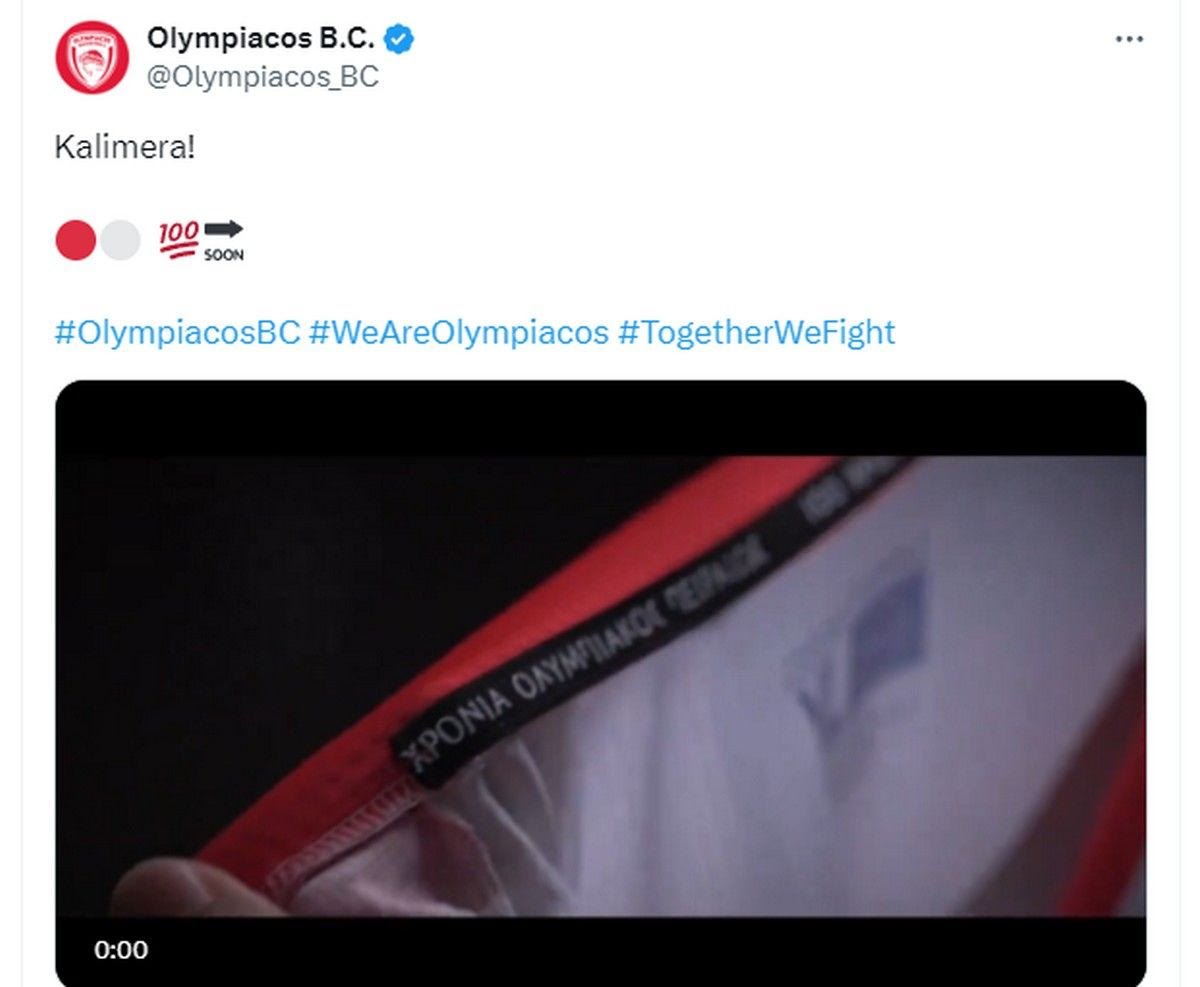Open the @Olympiacos_BC handle link
Image resolution: width=1200 pixels, height=987 pixels.
(x=263, y=77)
